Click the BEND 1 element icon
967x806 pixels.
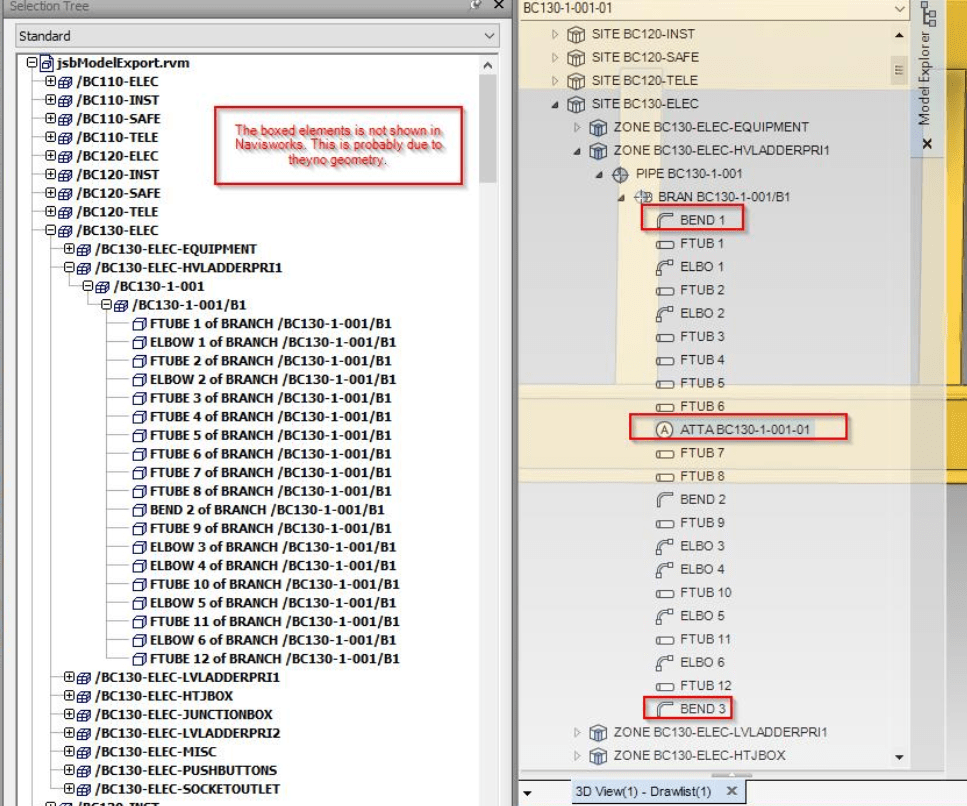click(x=665, y=220)
